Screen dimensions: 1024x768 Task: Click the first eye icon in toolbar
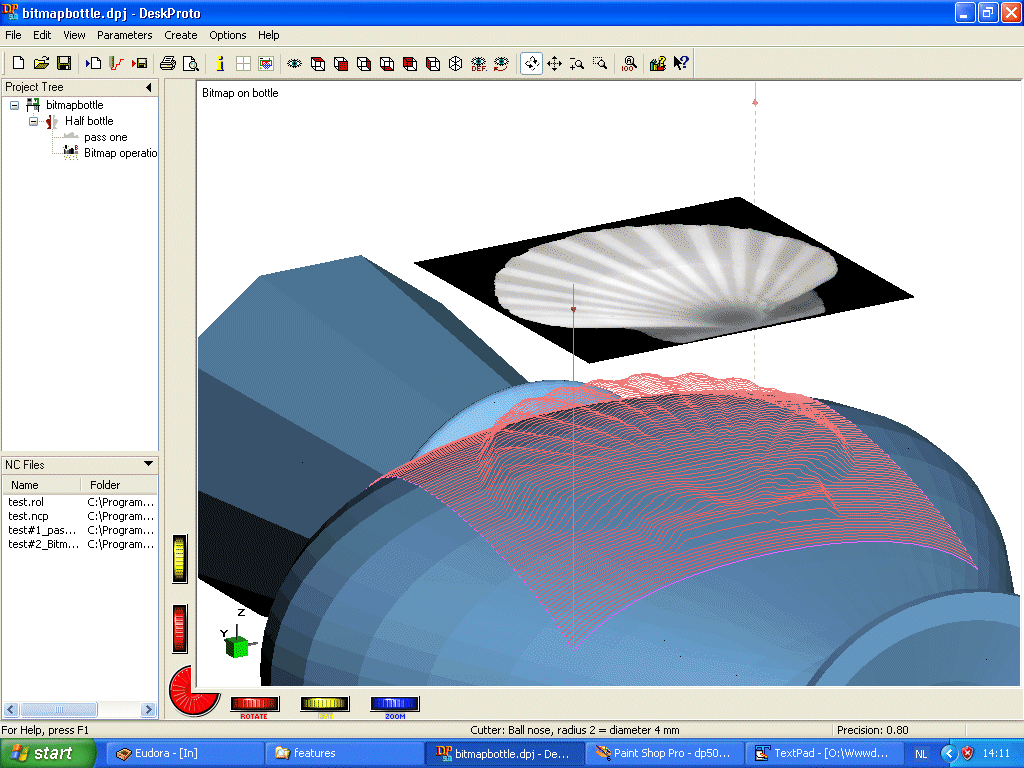tap(295, 63)
